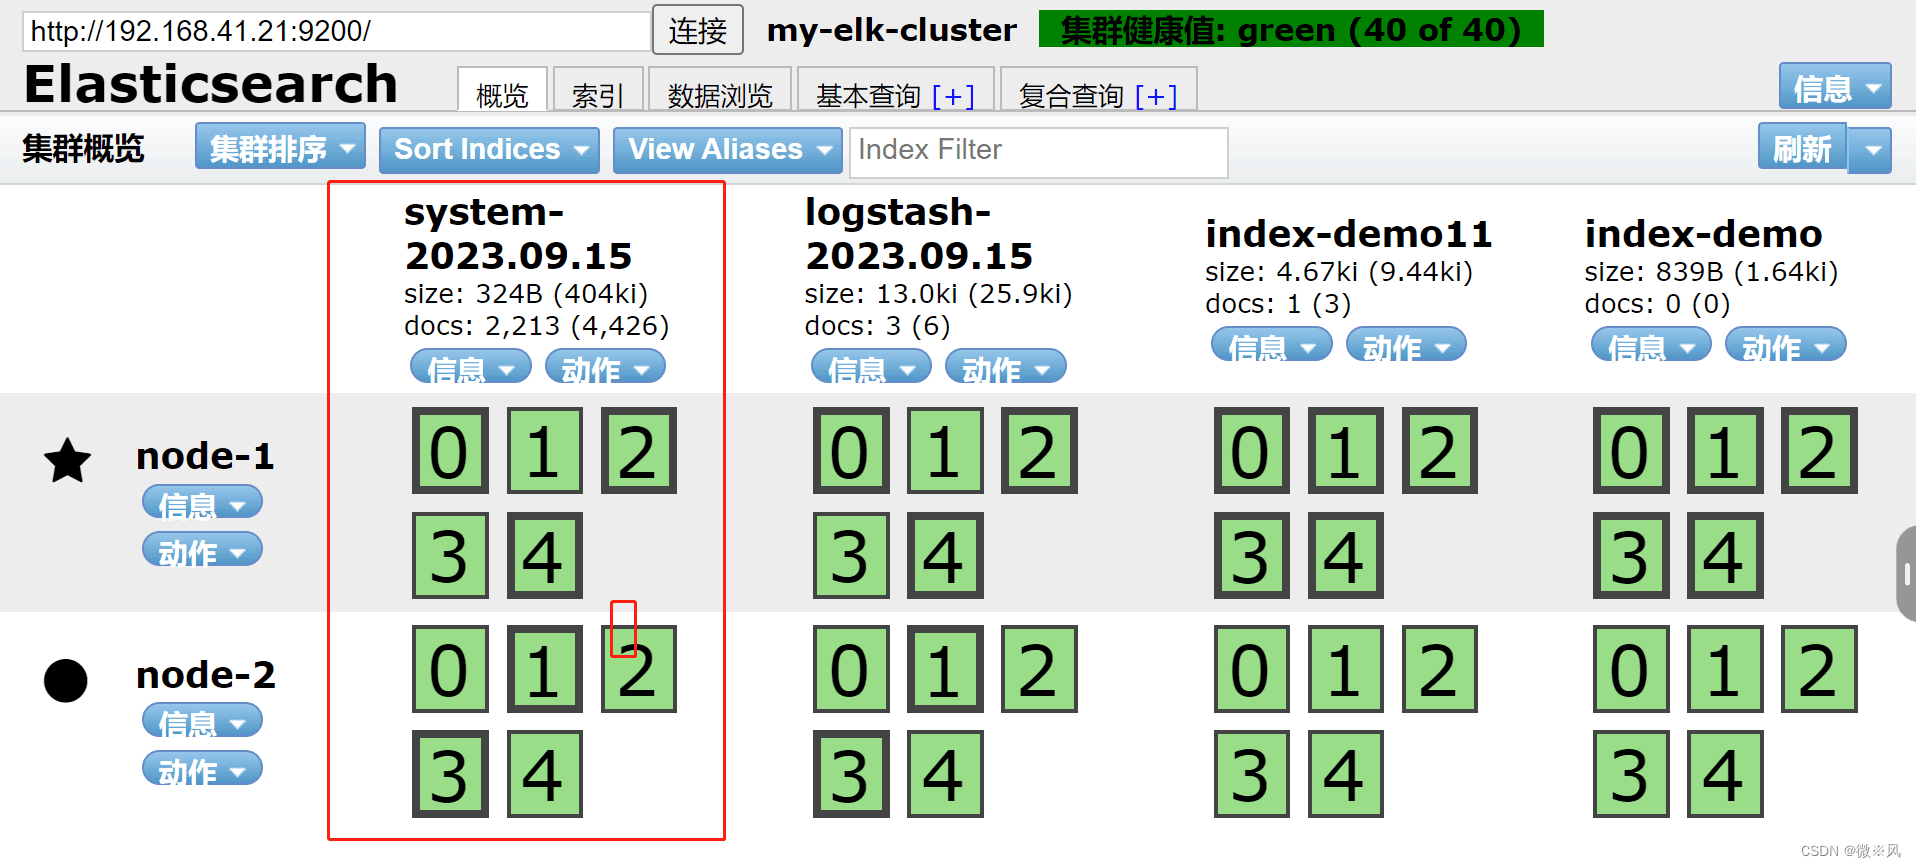
Task: Select shard 3 of system-2023.09.15 on node-2
Action: (450, 774)
